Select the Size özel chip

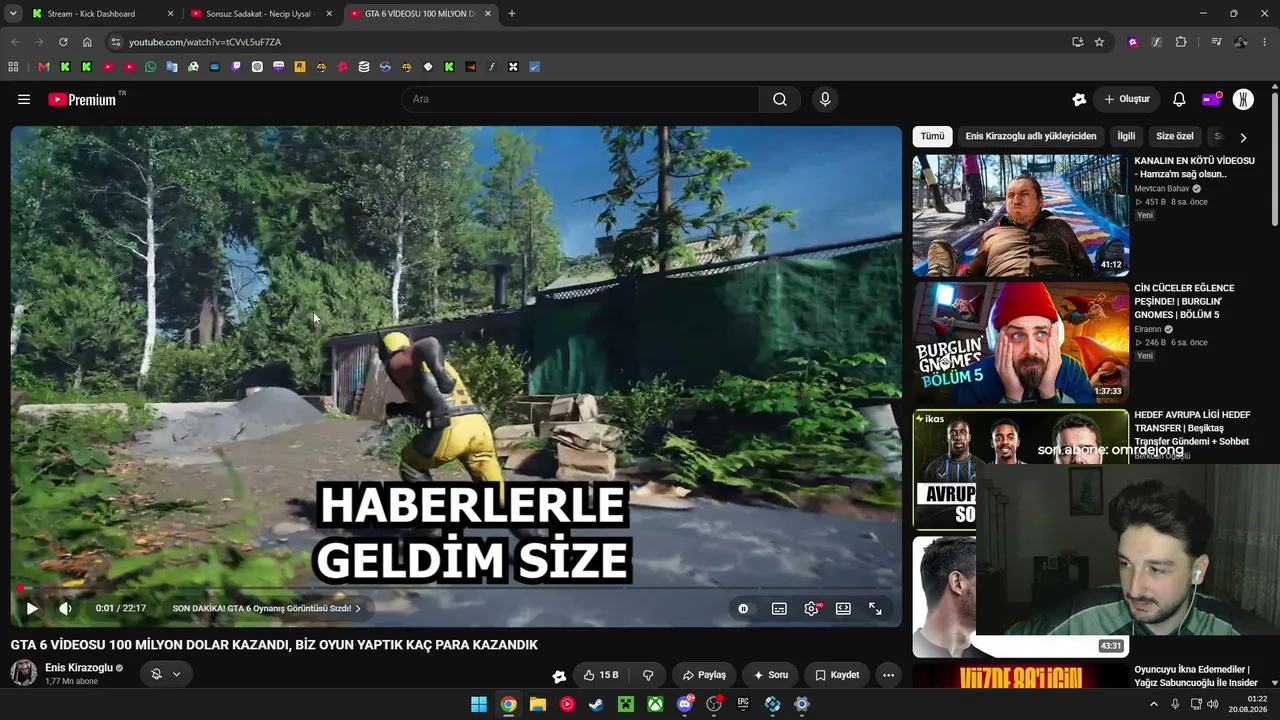(x=1175, y=136)
